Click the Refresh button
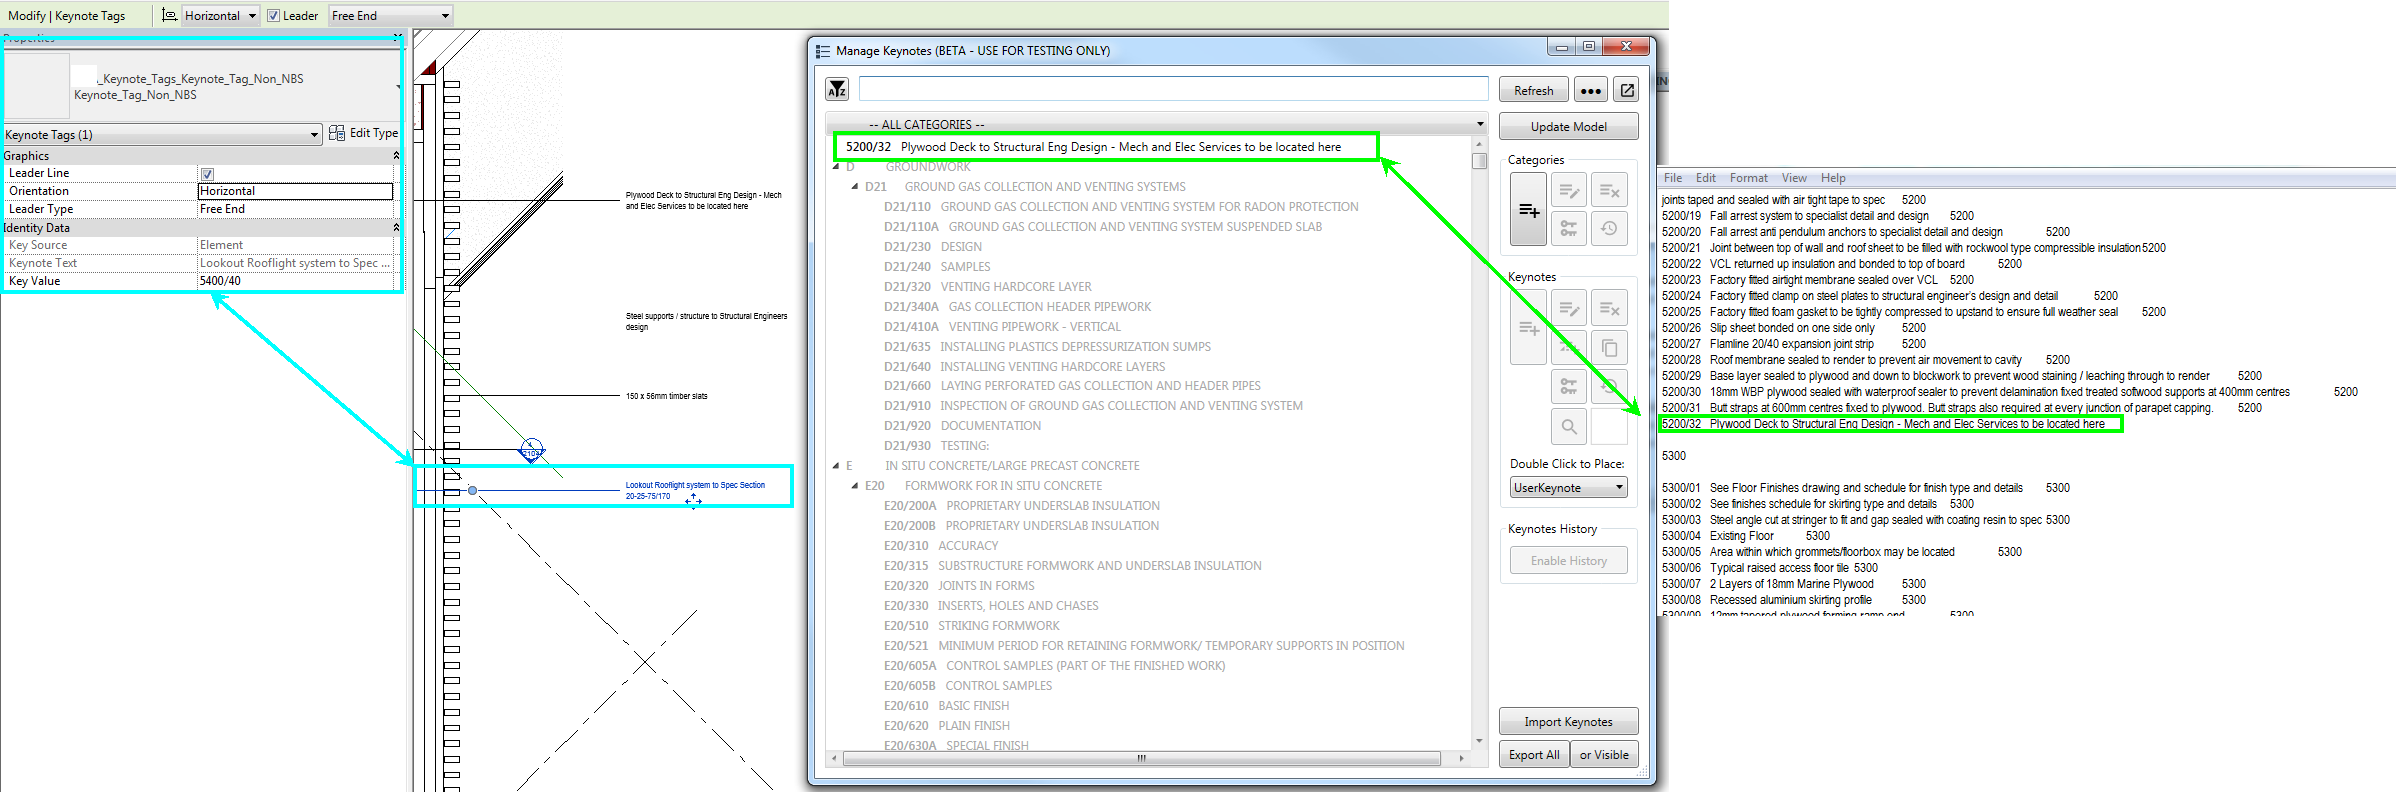Viewport: 2396px width, 792px height. point(1533,90)
